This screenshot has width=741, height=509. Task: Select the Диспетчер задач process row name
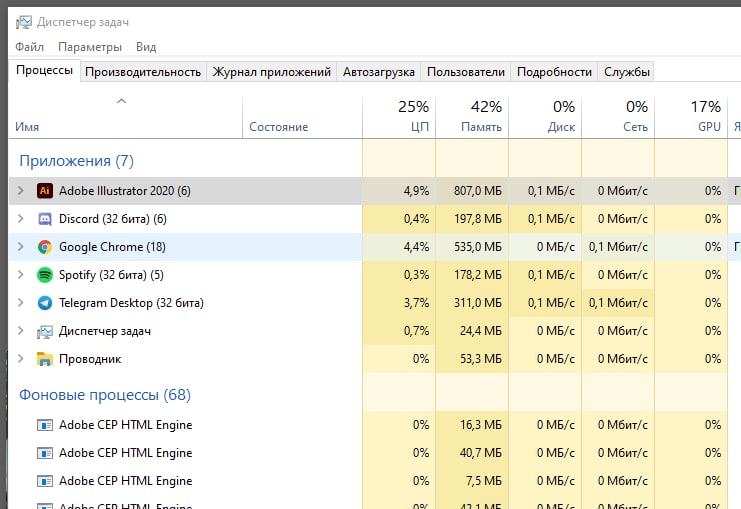tap(104, 331)
